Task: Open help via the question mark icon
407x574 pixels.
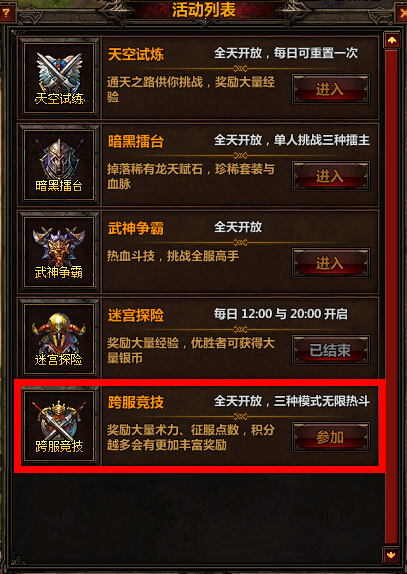Action: (x=6, y=14)
